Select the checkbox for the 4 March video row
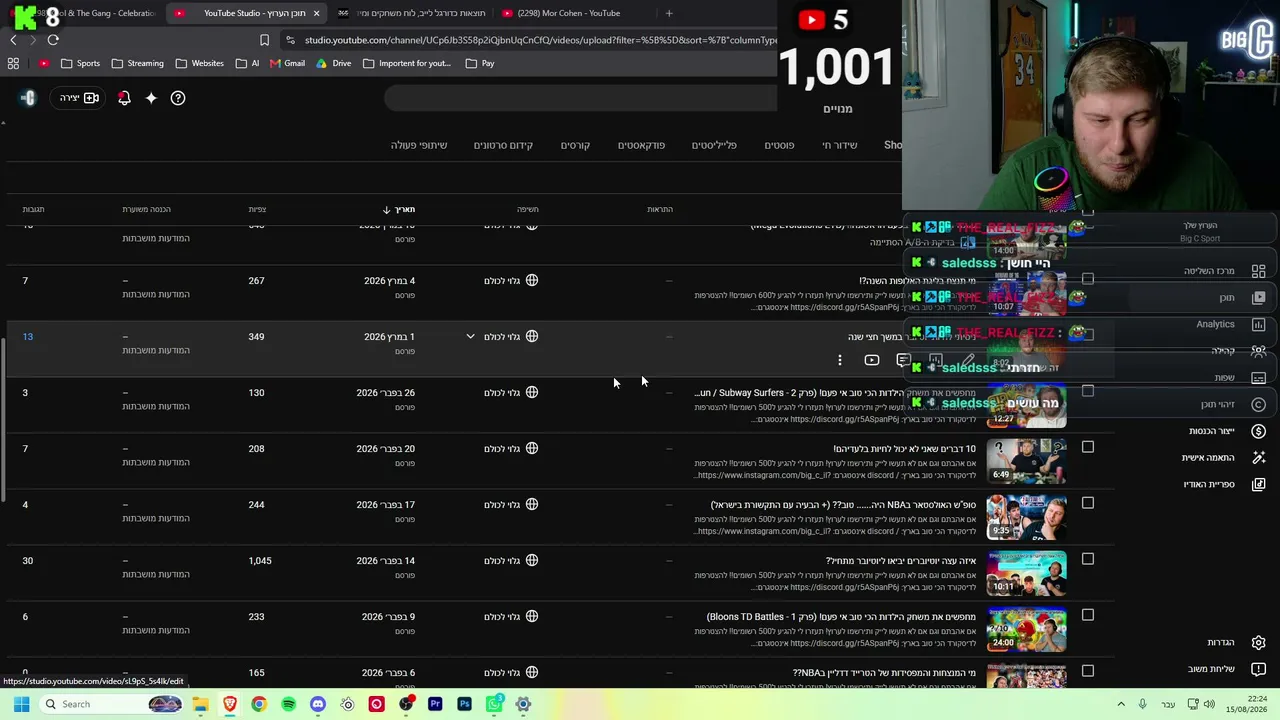The image size is (1280, 720). point(1088,279)
